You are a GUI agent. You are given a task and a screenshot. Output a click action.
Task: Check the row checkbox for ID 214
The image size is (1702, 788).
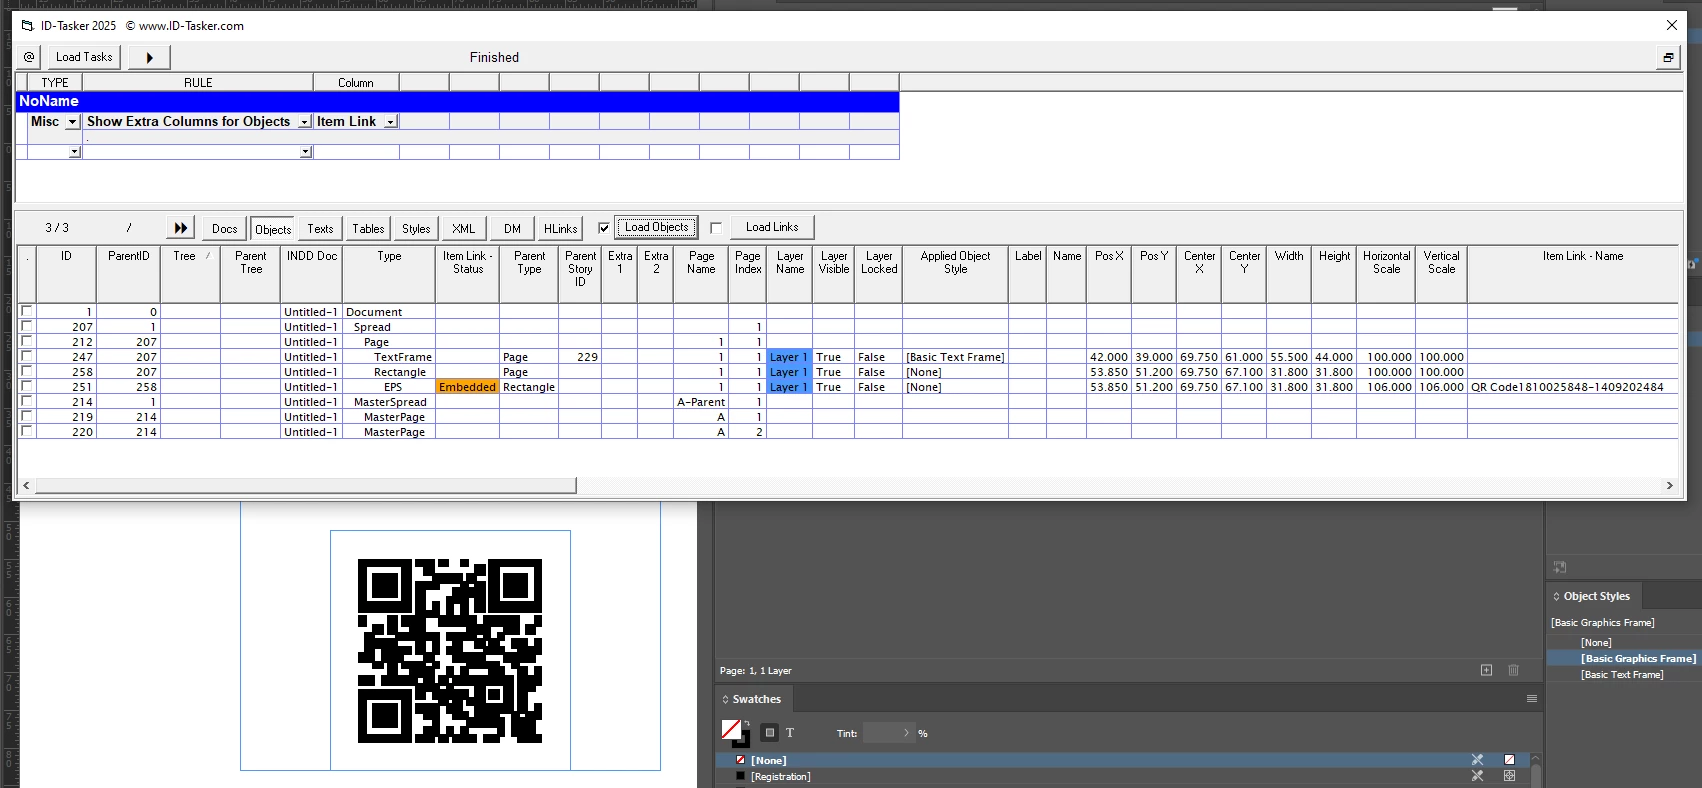coord(26,401)
